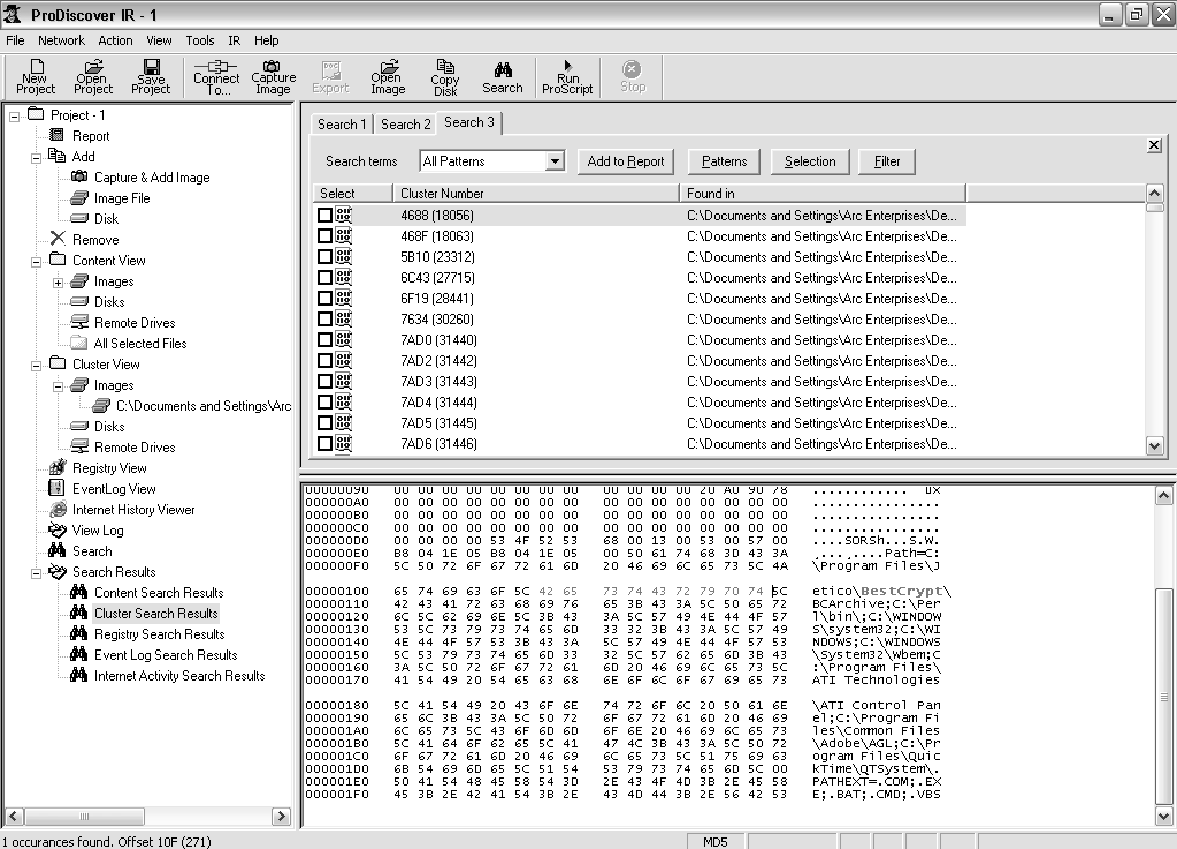Switch to the Search 1 tab

(x=342, y=124)
